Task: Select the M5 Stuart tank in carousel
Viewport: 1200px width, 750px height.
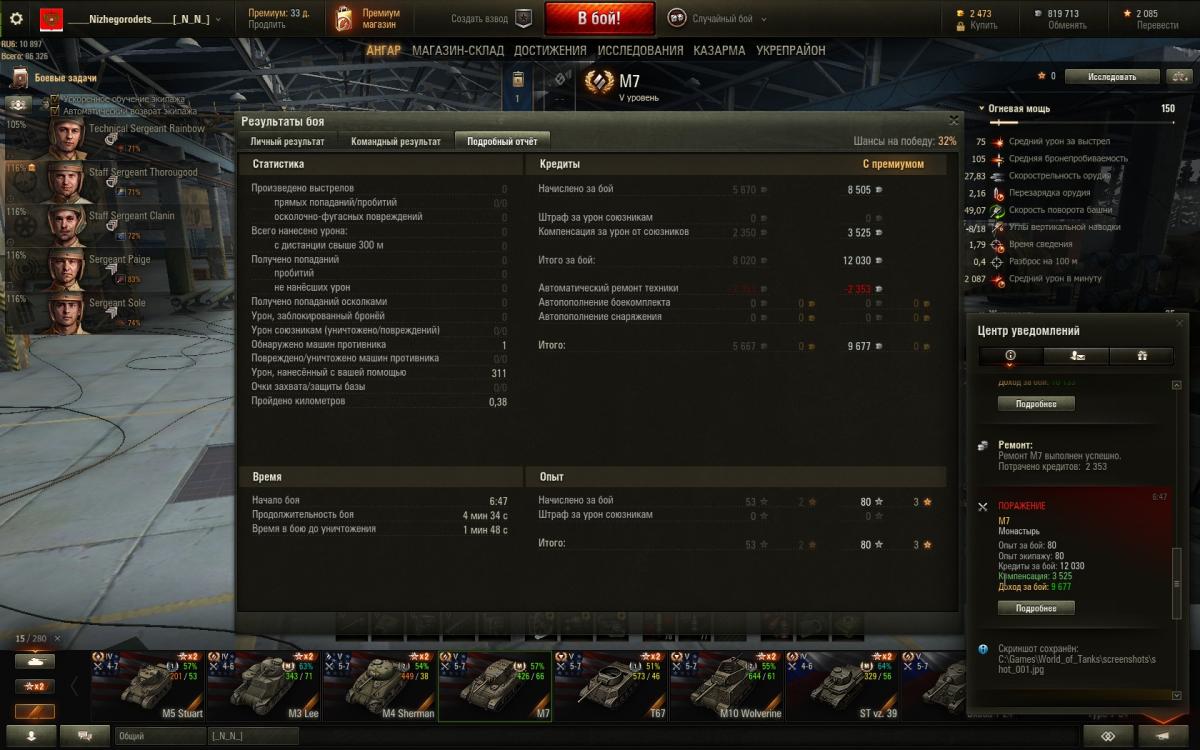Action: [150, 686]
